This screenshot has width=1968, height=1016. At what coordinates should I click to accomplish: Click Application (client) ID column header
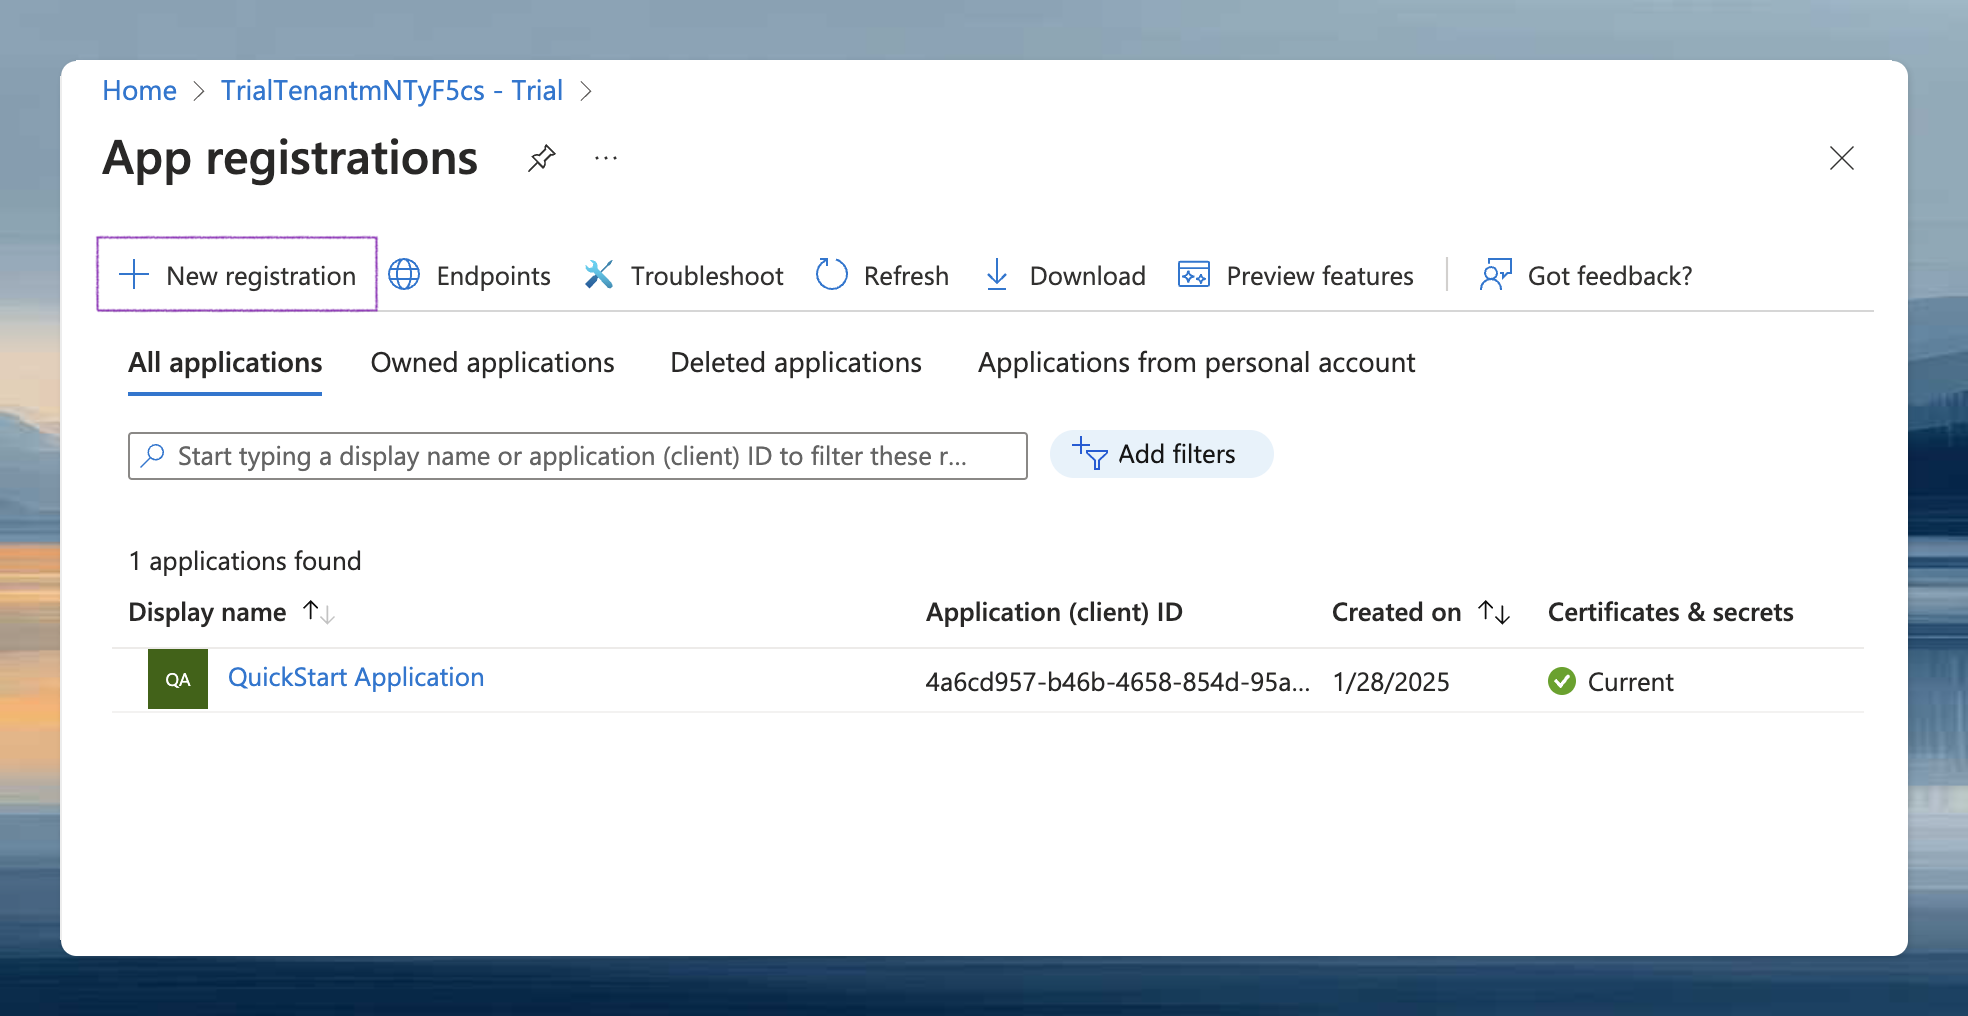[1054, 612]
